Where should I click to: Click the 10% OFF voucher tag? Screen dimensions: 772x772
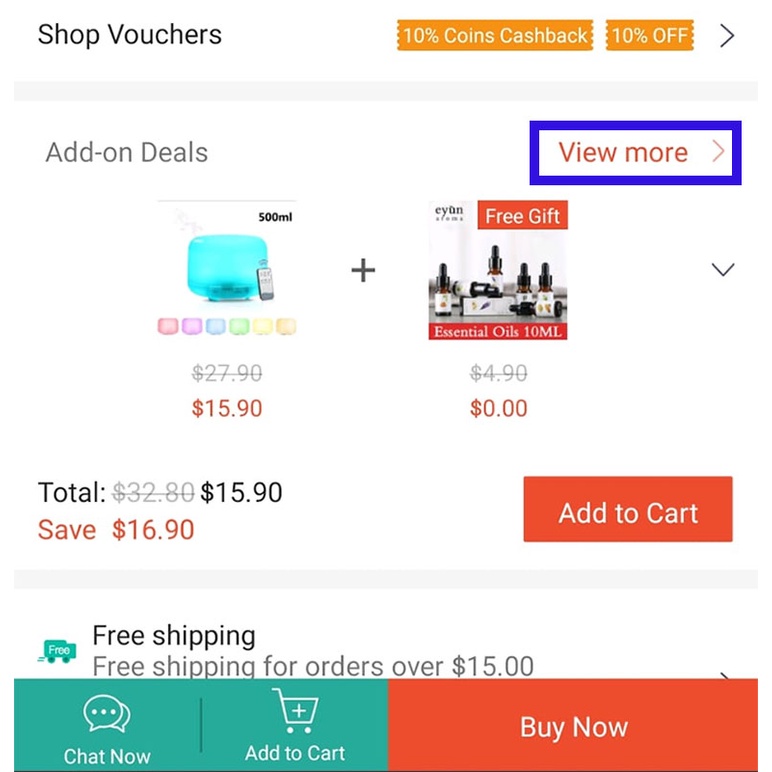649,35
